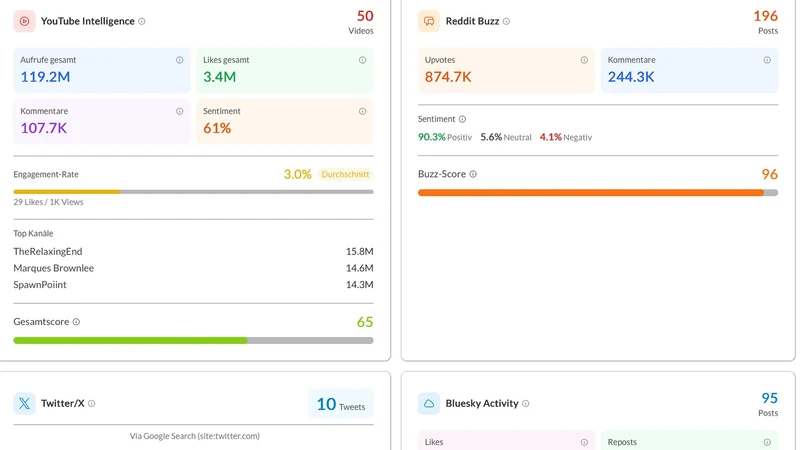Click the 107.7K Kommentare value
The image size is (800, 450).
[44, 128]
